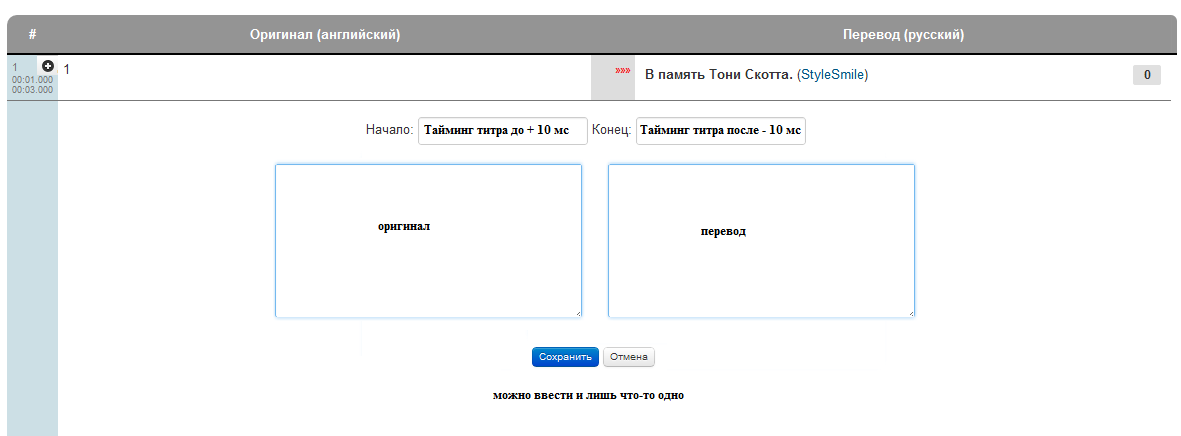Click the red arrows icon before translation
1181x436 pixels.
tap(622, 71)
